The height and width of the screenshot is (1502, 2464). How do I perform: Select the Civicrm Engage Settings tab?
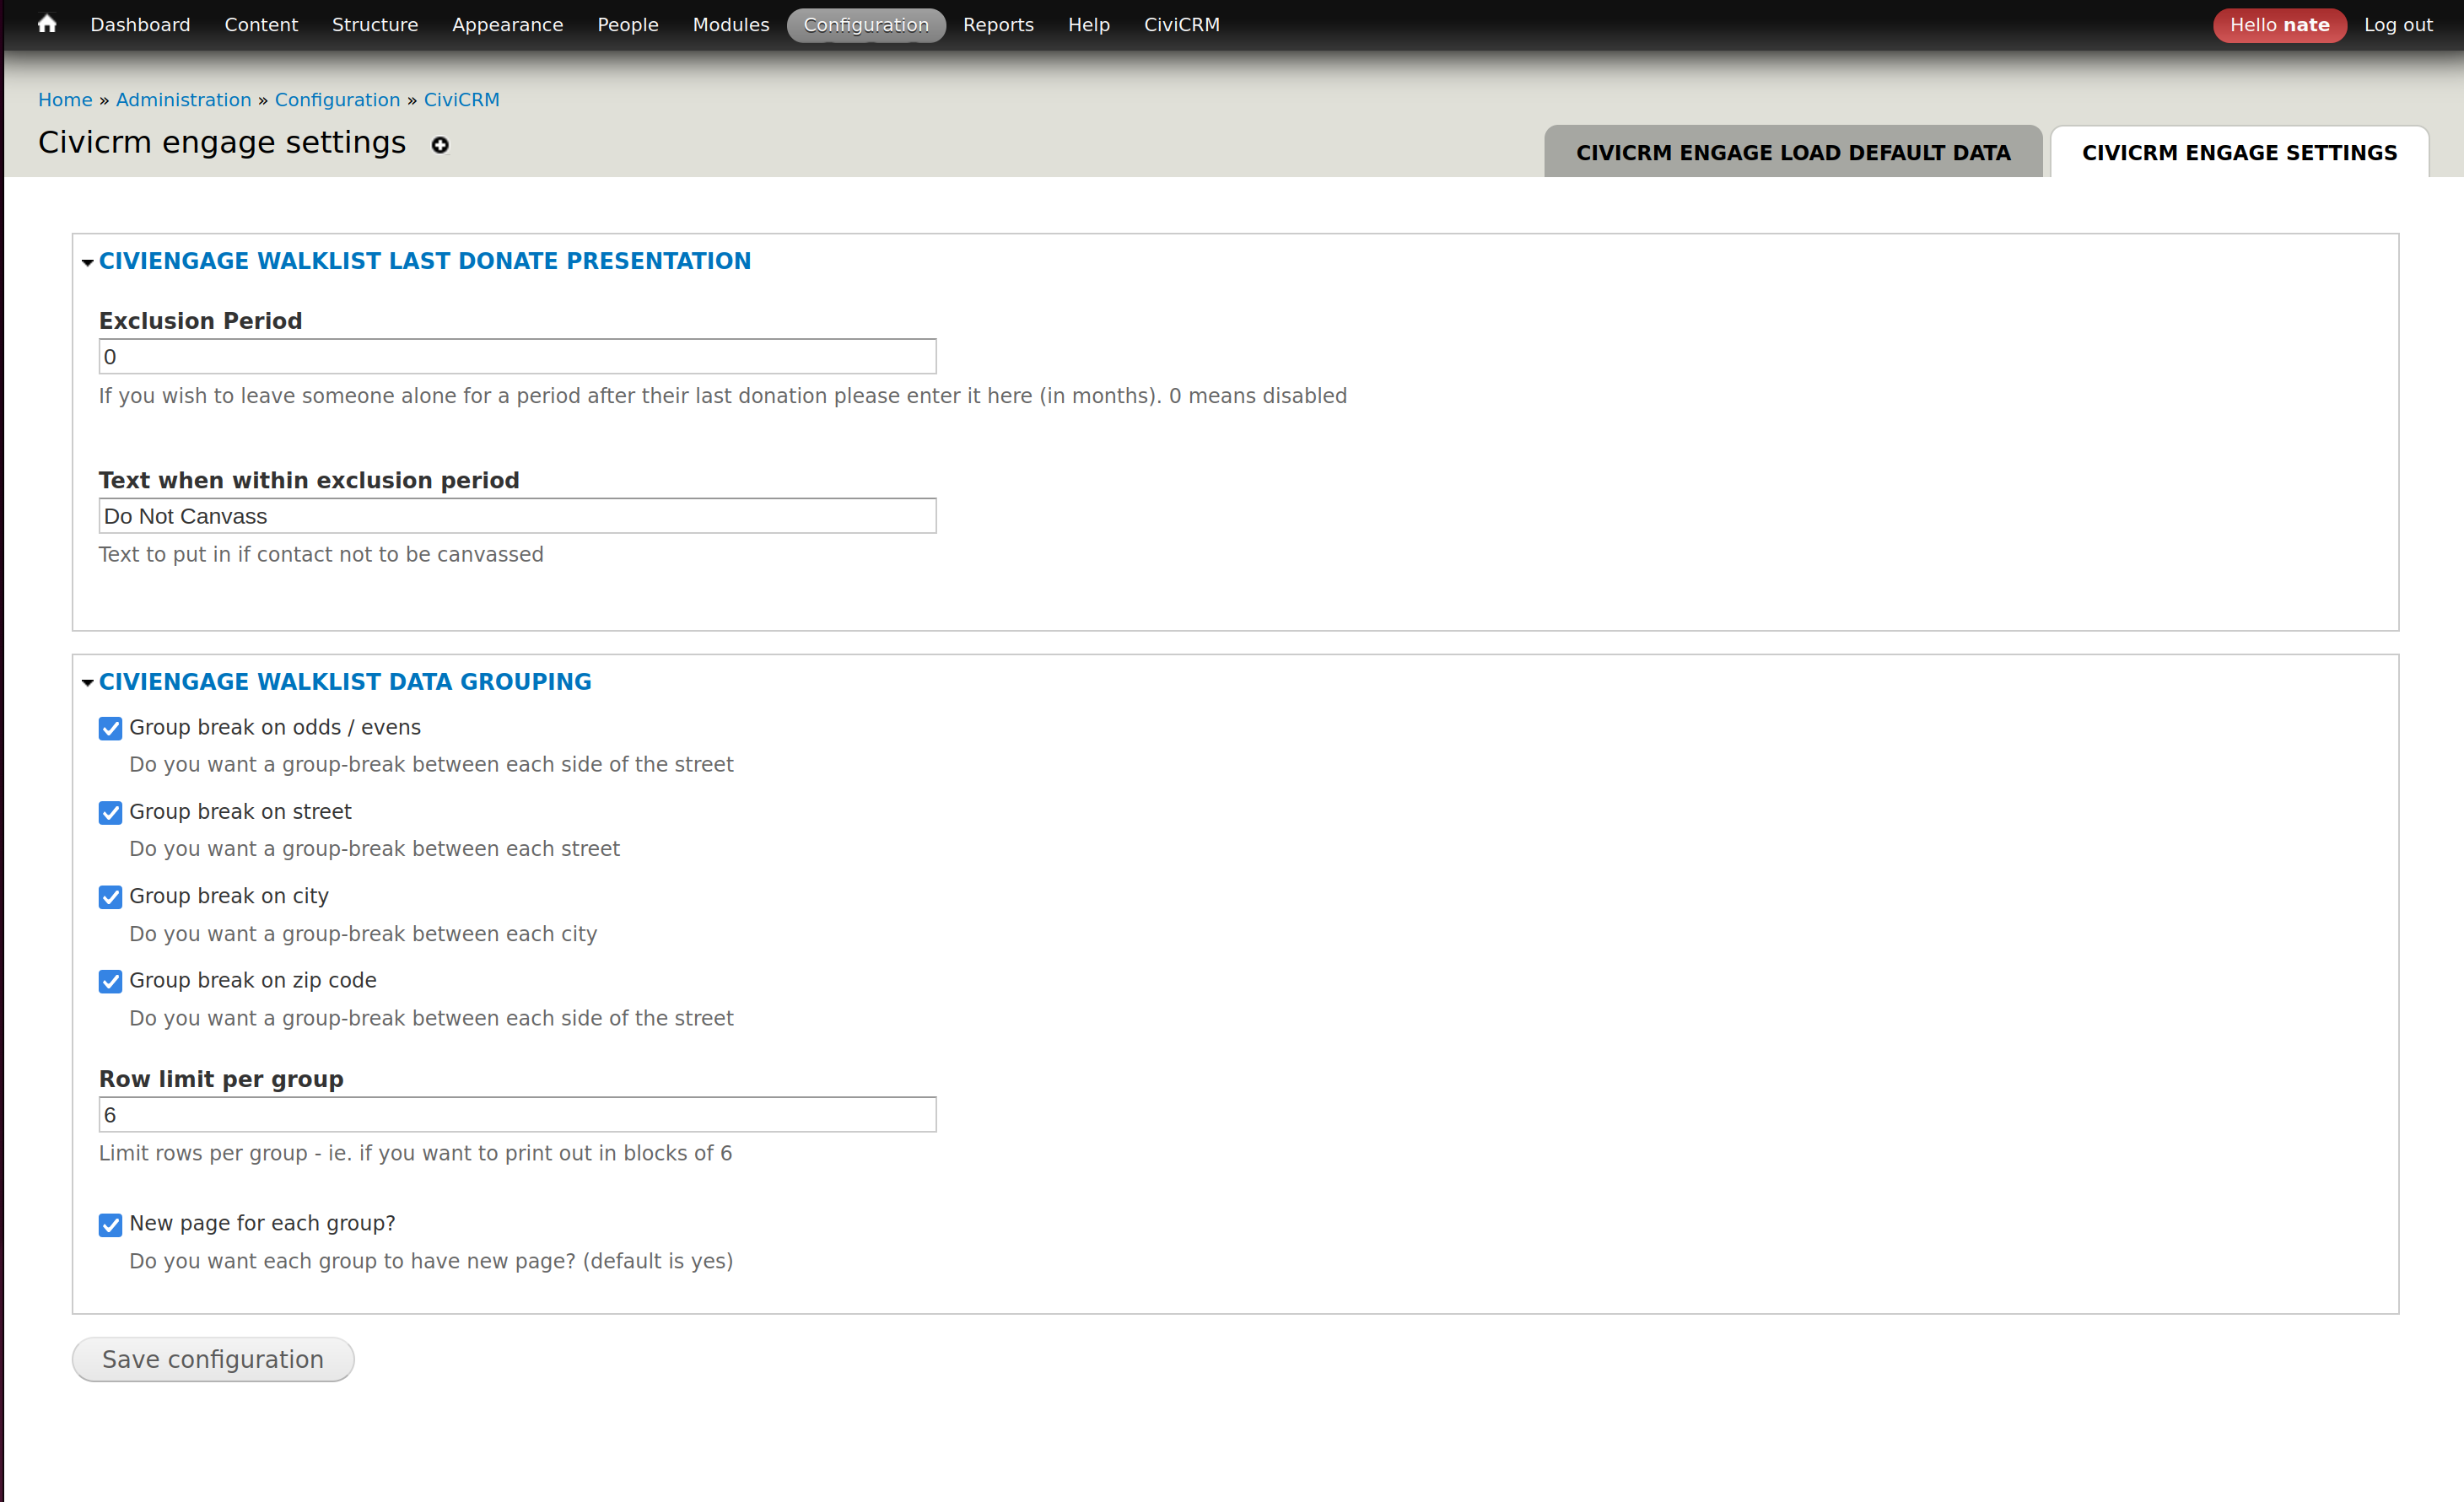point(2239,152)
